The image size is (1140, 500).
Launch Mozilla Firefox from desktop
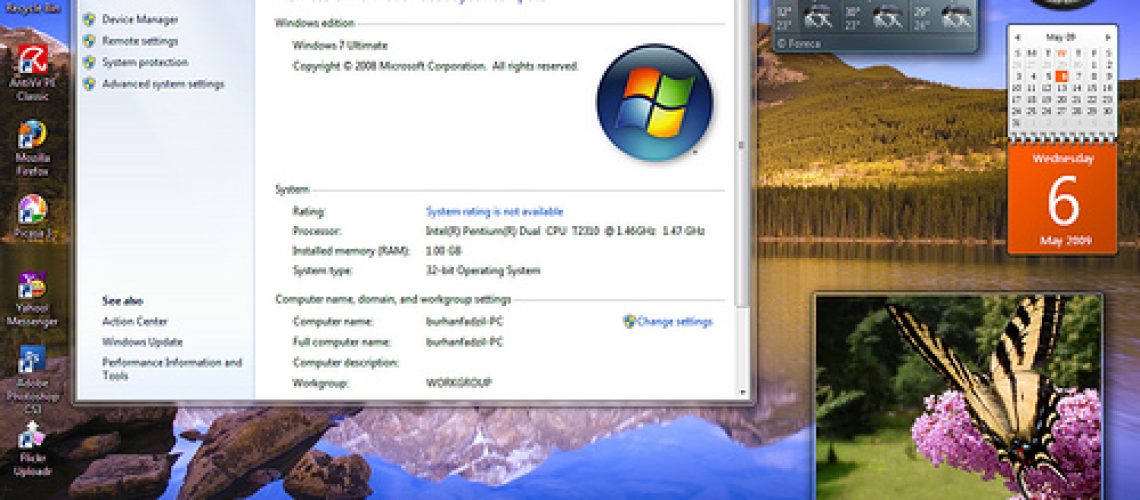point(33,148)
